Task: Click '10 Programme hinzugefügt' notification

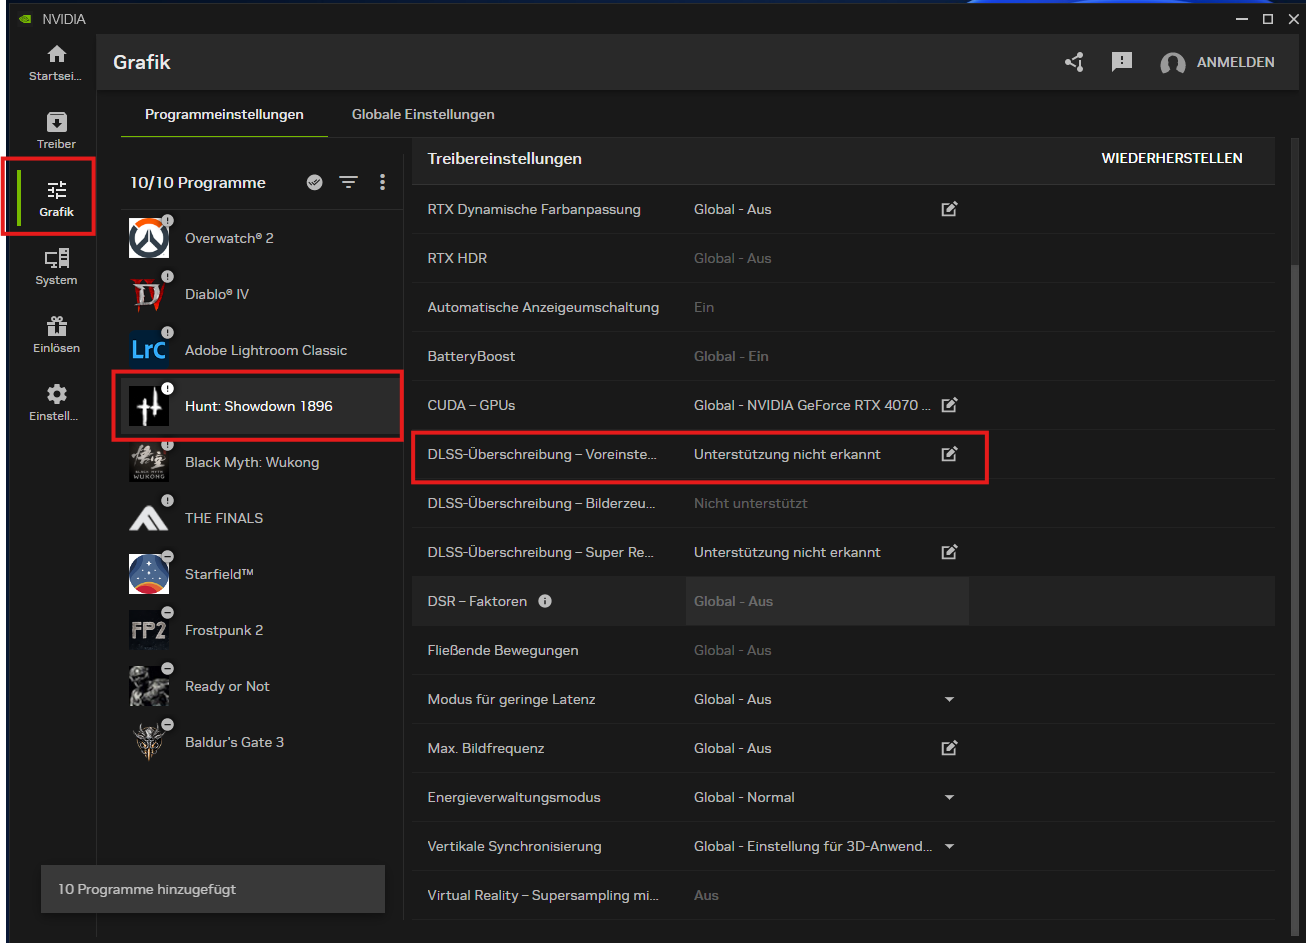Action: pyautogui.click(x=213, y=889)
